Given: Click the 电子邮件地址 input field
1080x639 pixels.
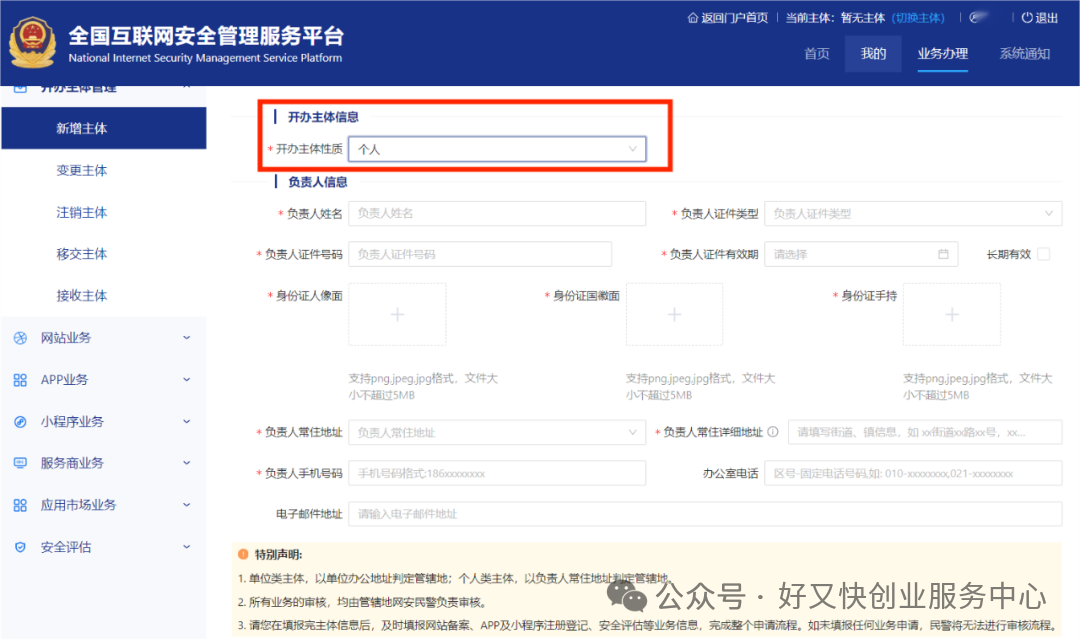Looking at the screenshot, I should point(705,514).
